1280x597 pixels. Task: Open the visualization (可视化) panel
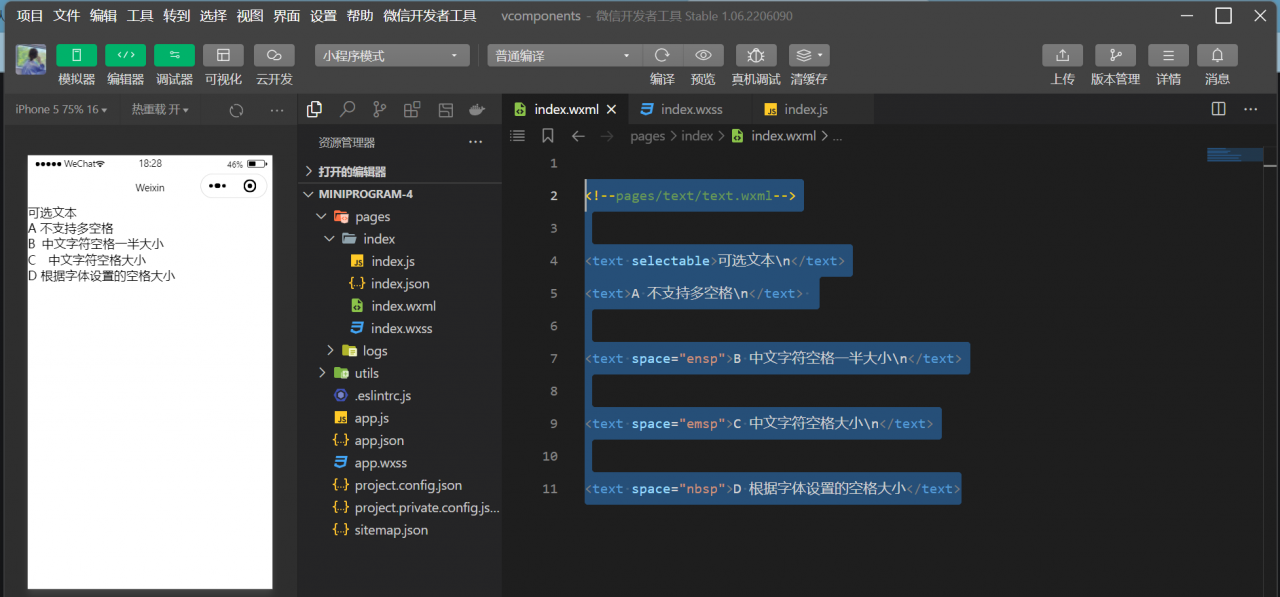(223, 56)
